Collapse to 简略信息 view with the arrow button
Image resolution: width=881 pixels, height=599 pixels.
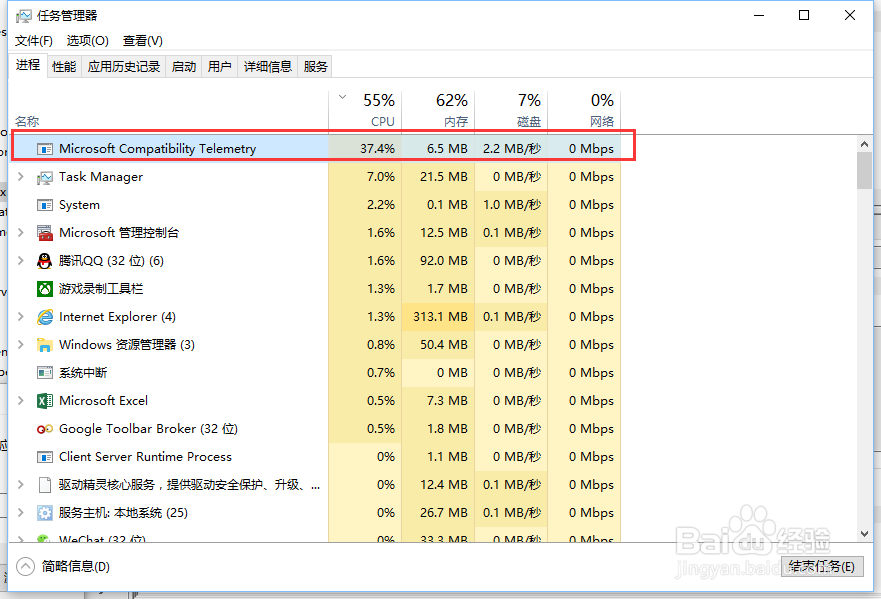pyautogui.click(x=25, y=566)
